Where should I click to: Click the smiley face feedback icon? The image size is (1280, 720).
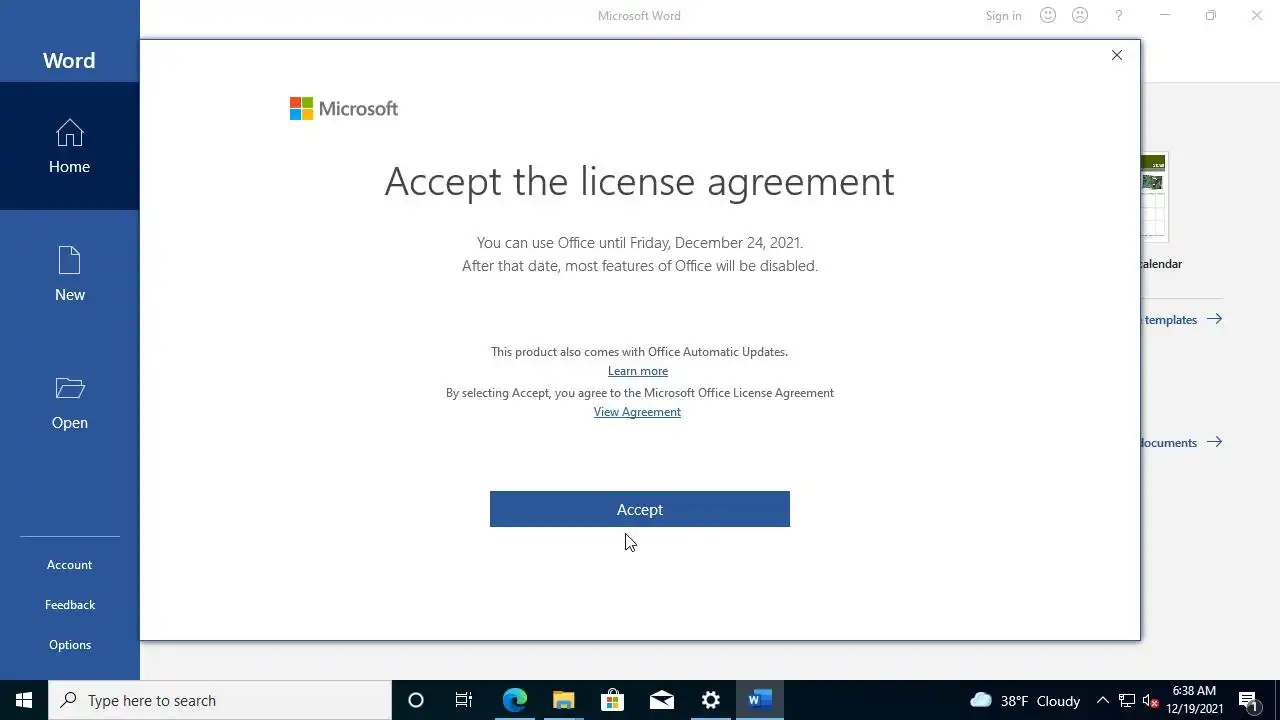pyautogui.click(x=1048, y=15)
